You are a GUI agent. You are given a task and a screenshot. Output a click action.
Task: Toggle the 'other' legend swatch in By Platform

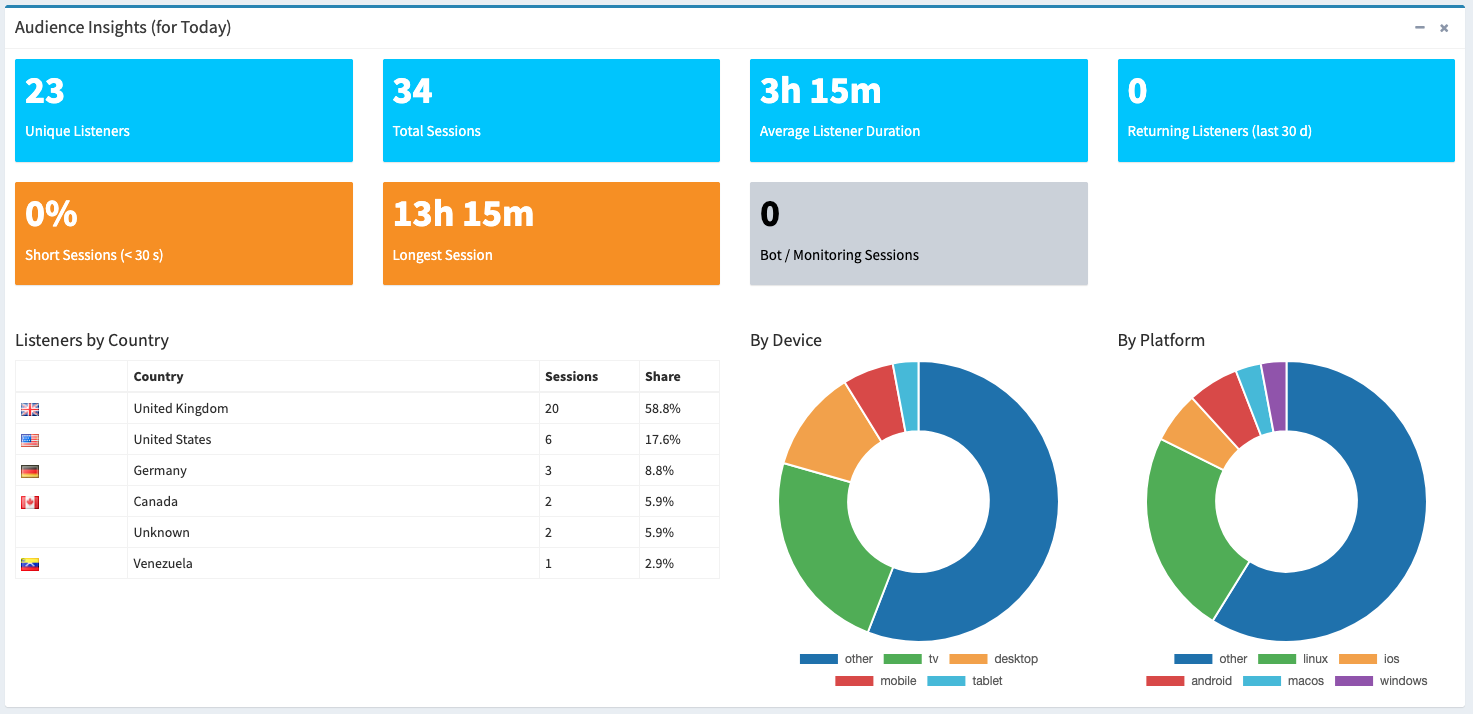pos(1193,659)
